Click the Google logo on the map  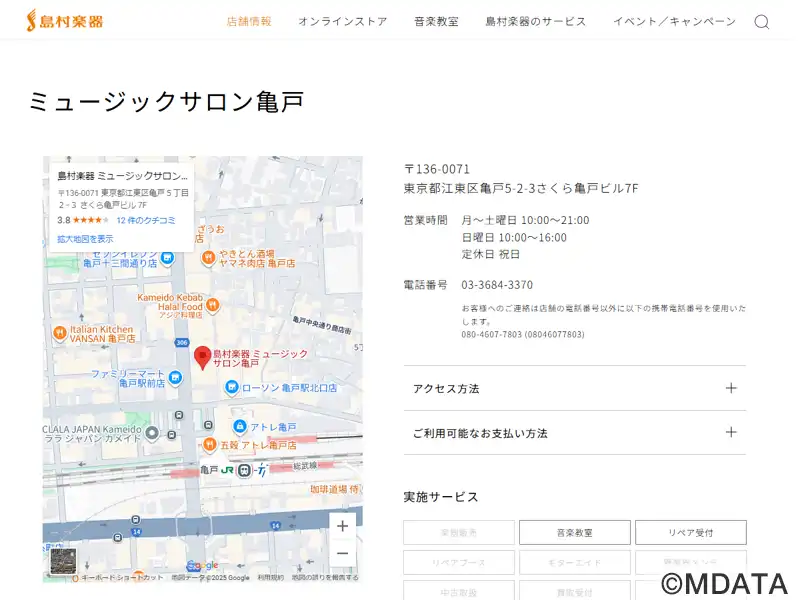(x=203, y=565)
